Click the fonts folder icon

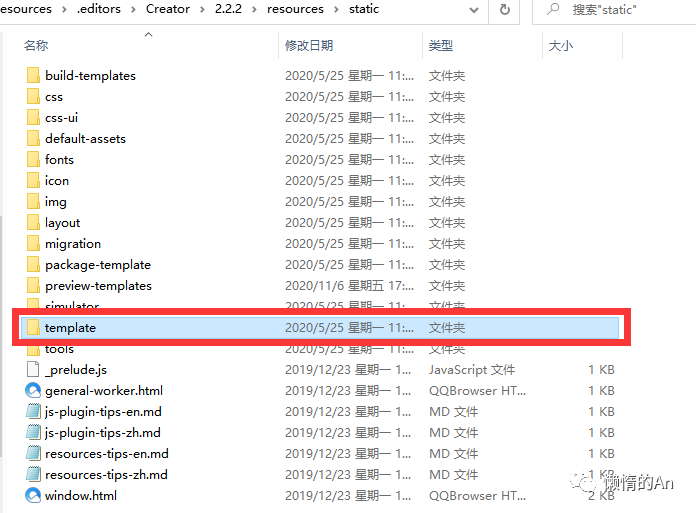tap(33, 159)
